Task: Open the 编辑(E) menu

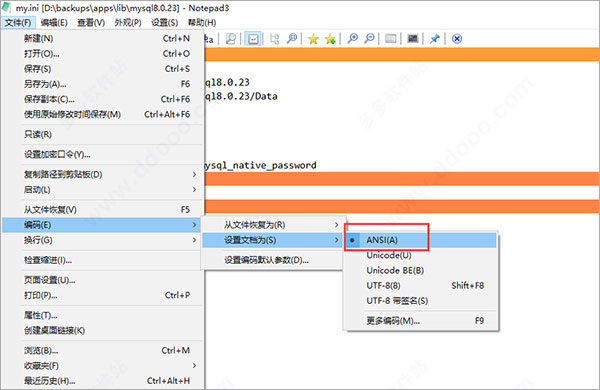Action: [54, 23]
